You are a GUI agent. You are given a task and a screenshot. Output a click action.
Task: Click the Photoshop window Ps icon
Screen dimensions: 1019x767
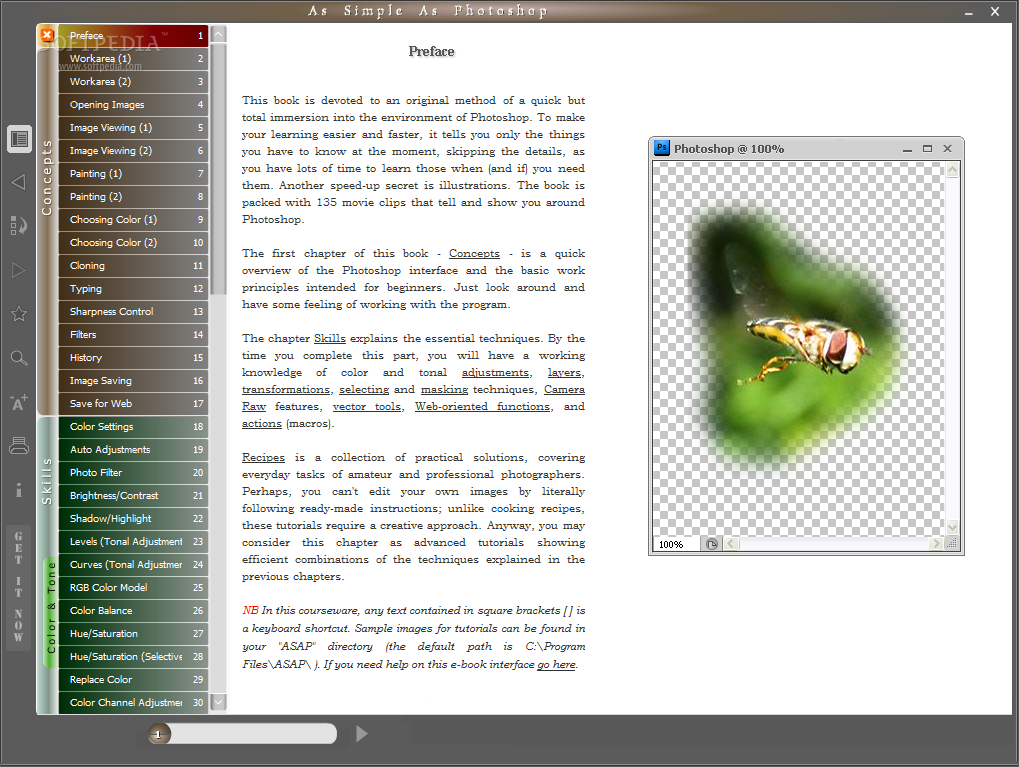point(662,148)
